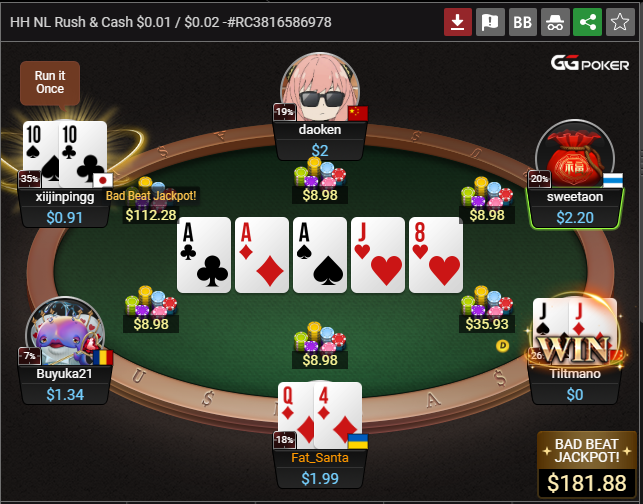This screenshot has width=643, height=504.
Task: Click Fat_Santa's player name plate
Action: click(320, 458)
